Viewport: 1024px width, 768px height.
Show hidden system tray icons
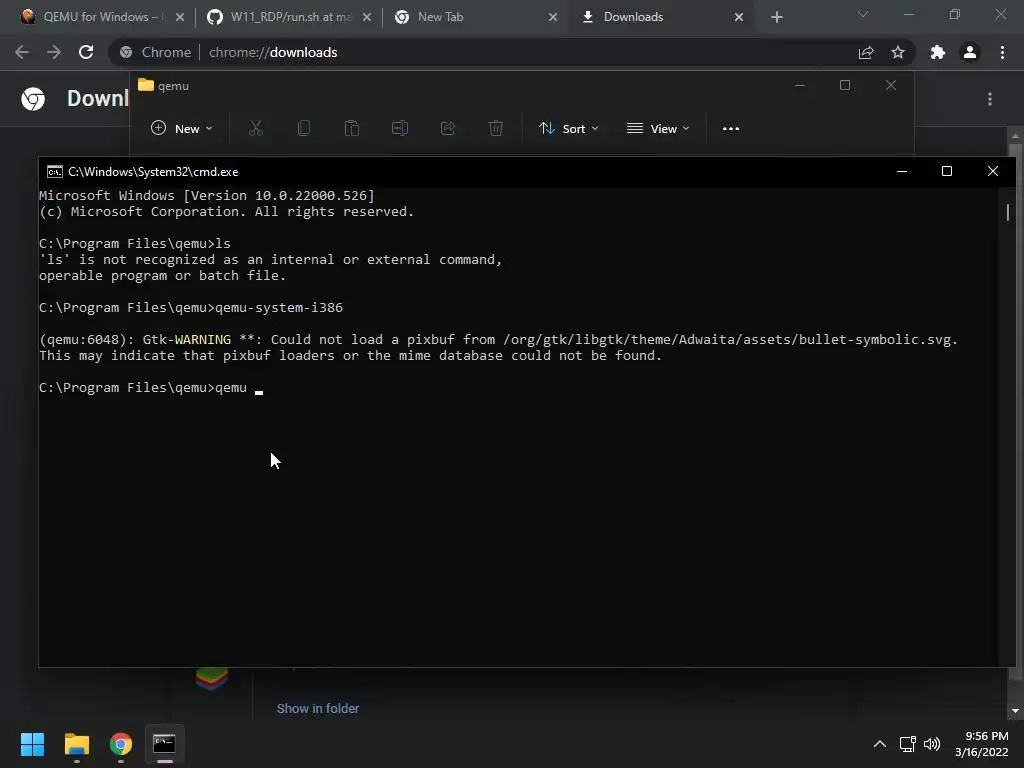tap(880, 744)
